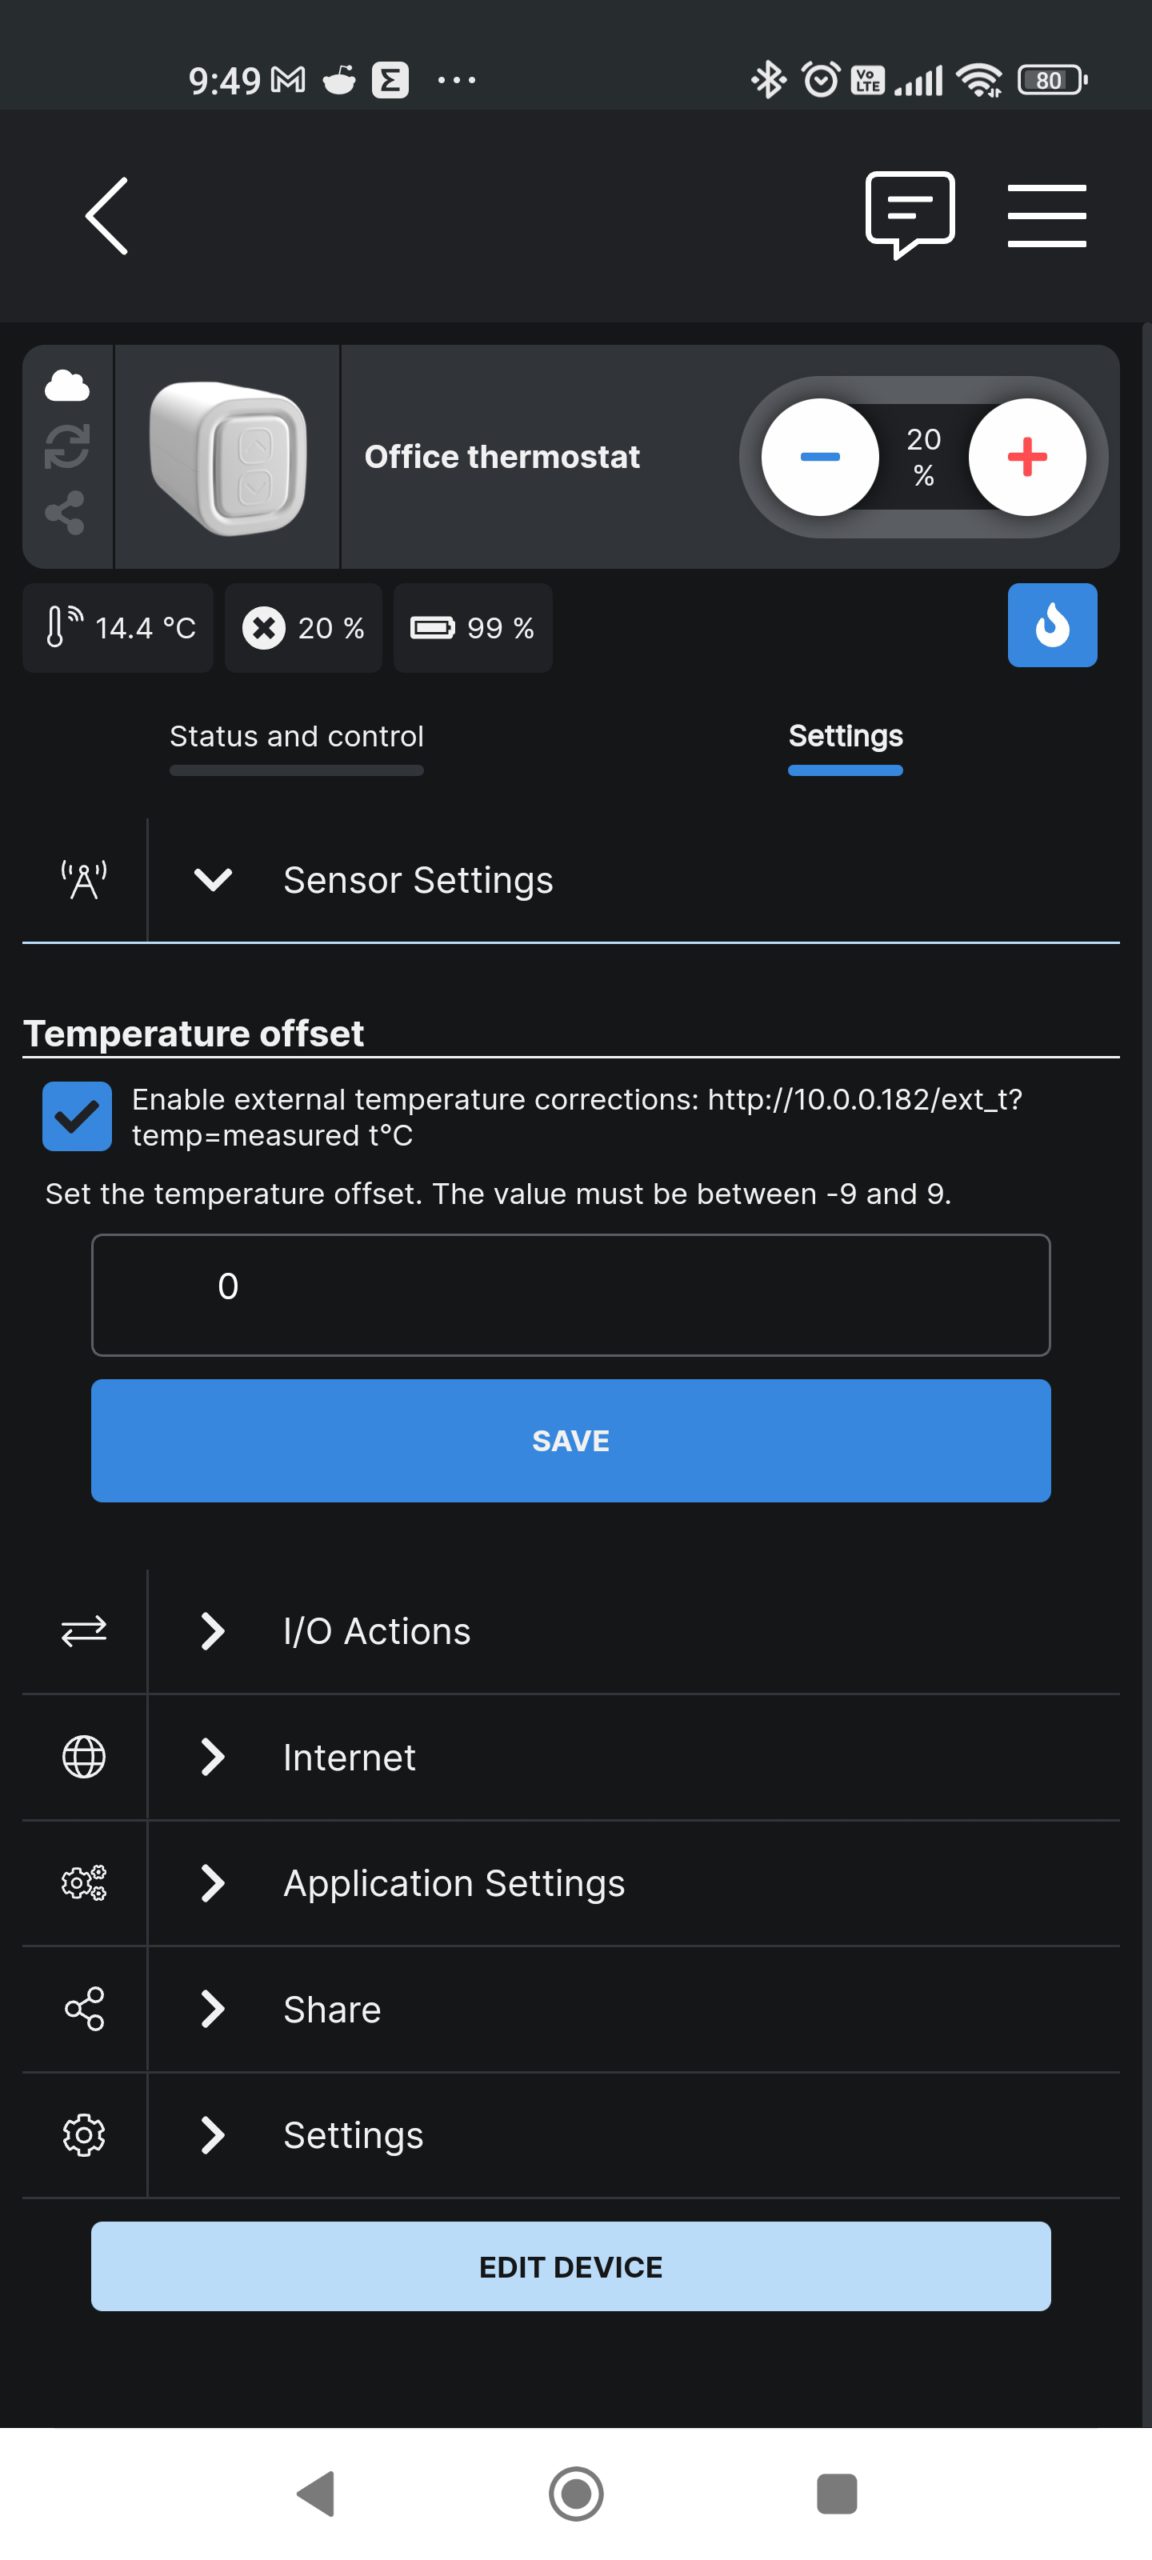This screenshot has height=2560, width=1152.
Task: Open the chat messages icon
Action: coord(910,215)
